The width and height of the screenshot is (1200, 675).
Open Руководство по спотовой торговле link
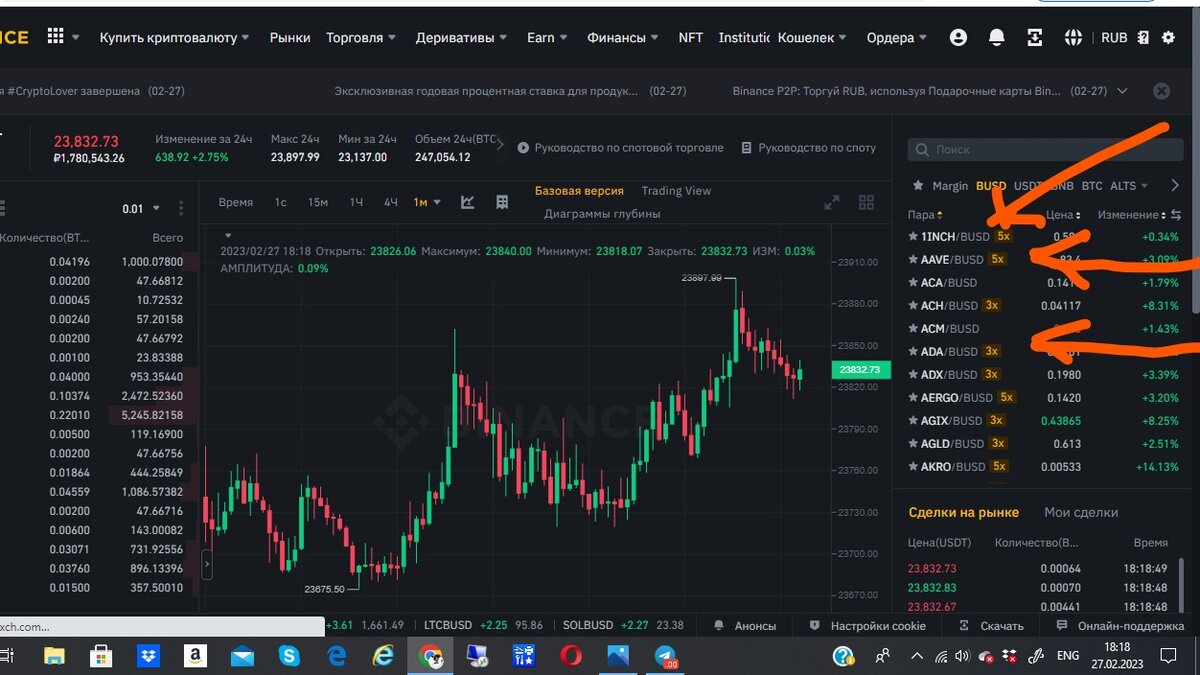(620, 148)
